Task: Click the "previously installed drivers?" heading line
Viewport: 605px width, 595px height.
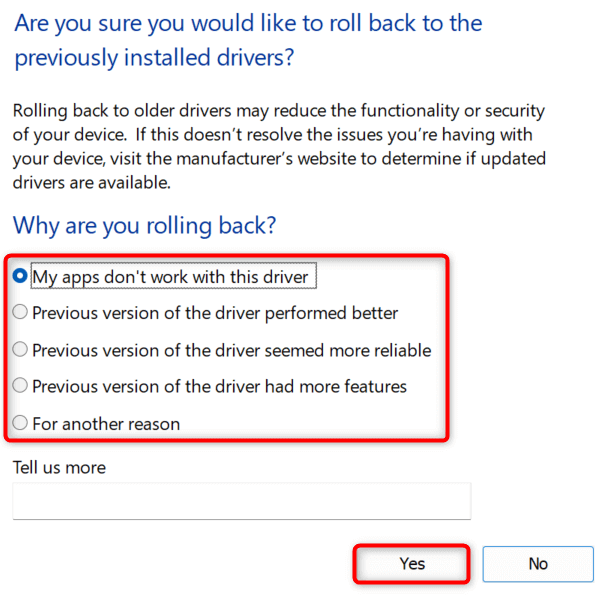Action: (x=154, y=58)
